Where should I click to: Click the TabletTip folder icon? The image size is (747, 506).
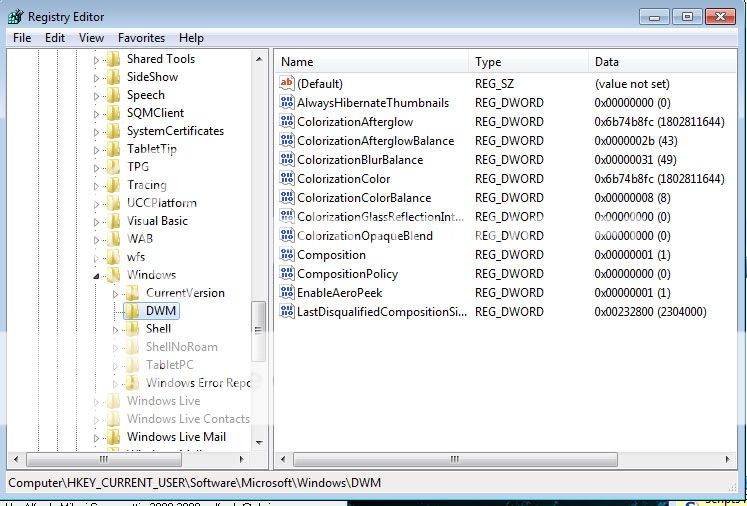click(113, 149)
